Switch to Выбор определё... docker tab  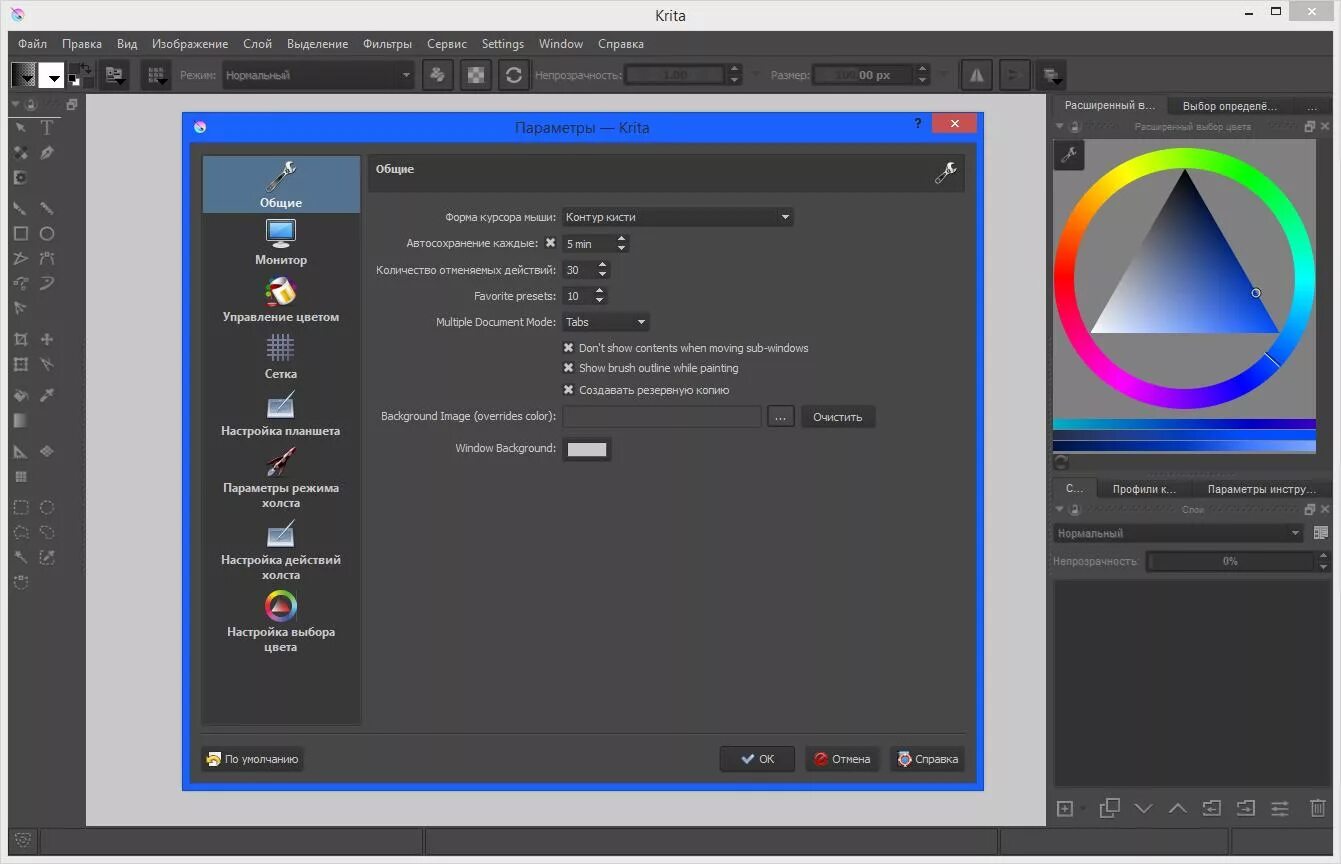pyautogui.click(x=1229, y=105)
